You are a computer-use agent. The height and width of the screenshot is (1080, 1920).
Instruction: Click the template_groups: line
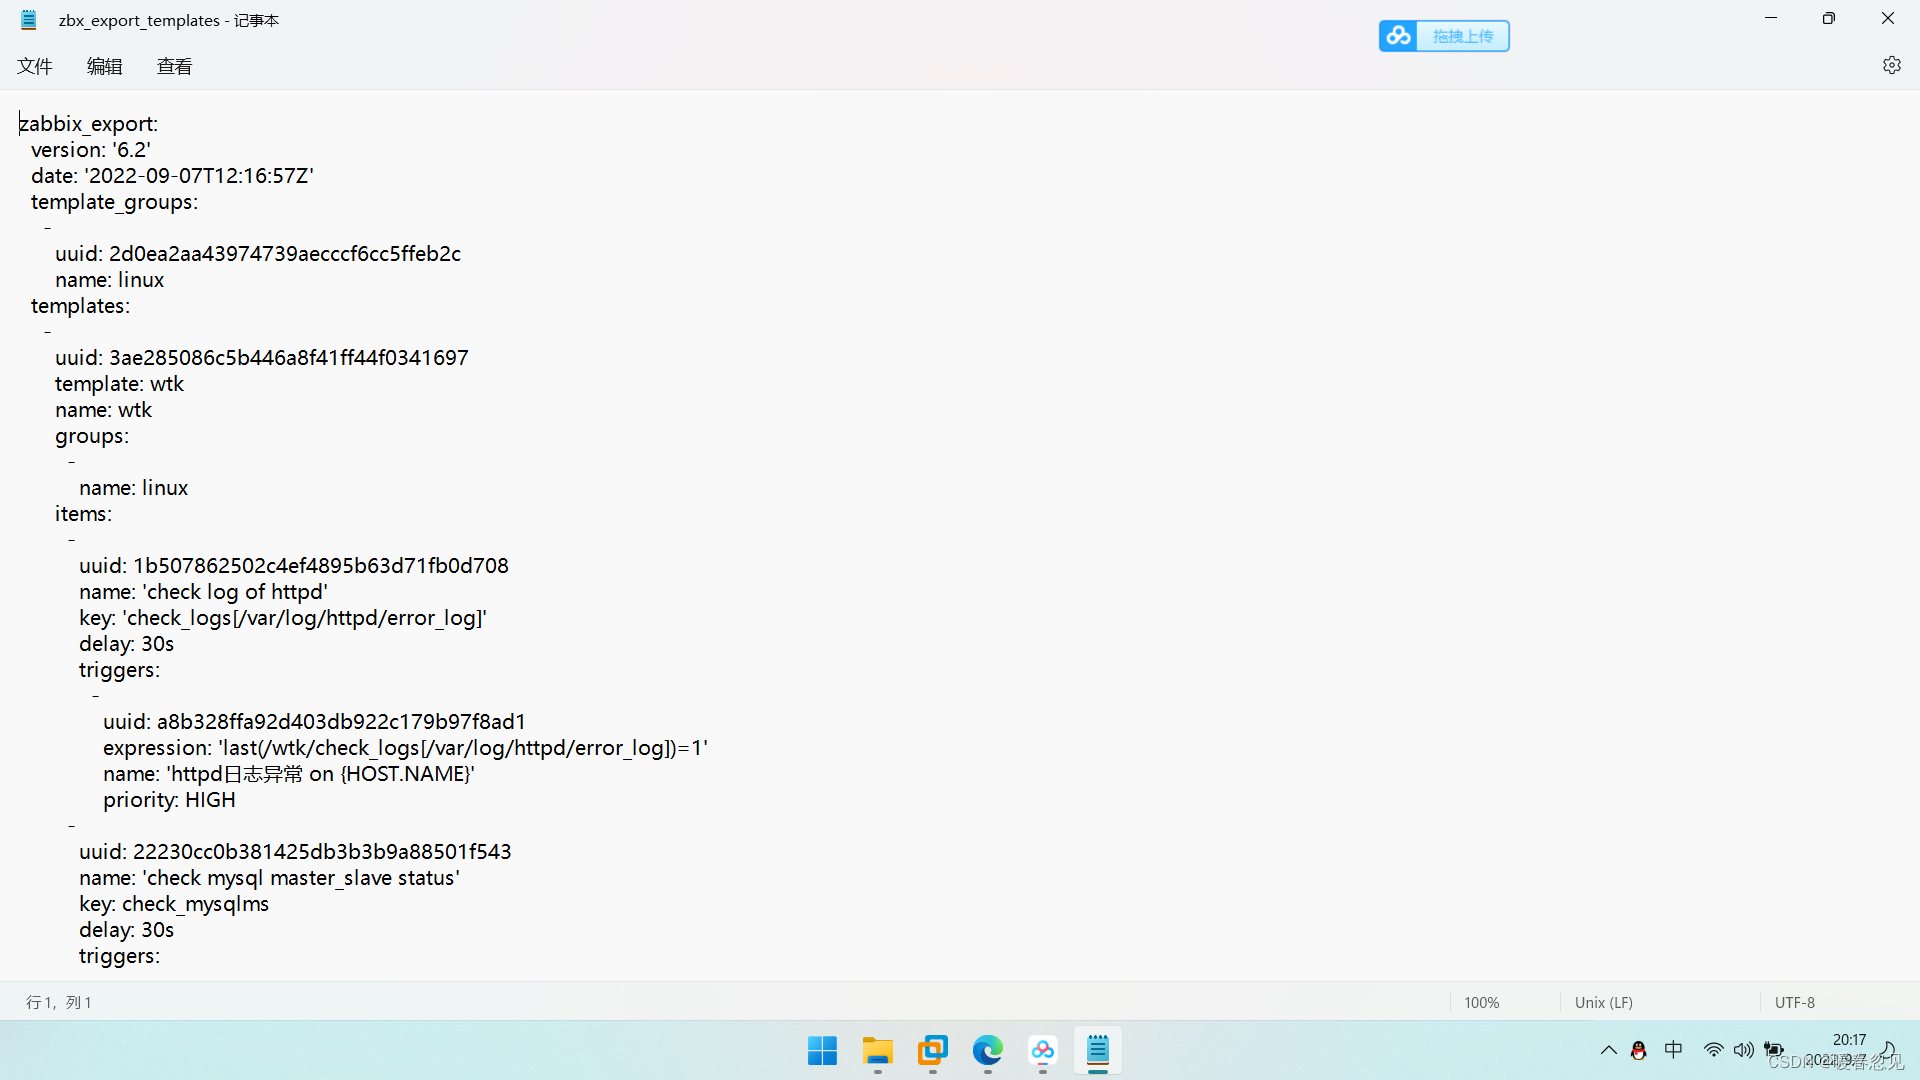click(114, 202)
